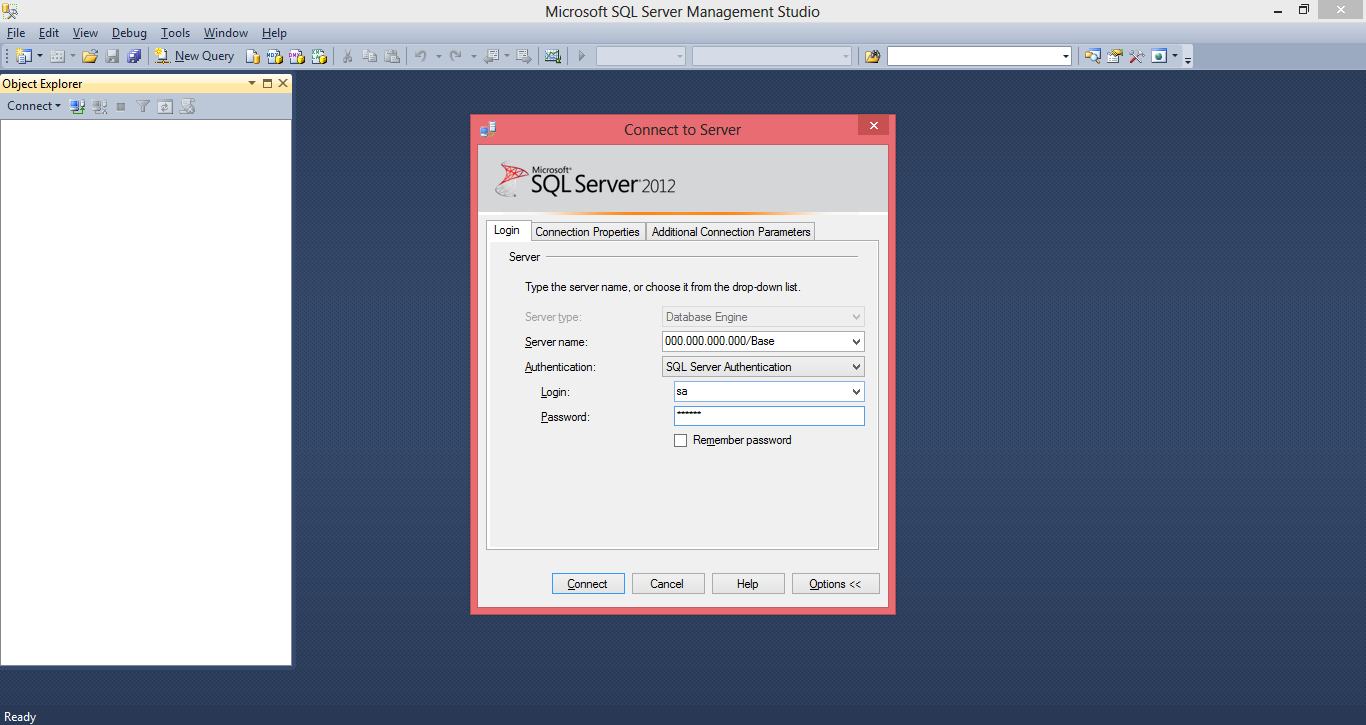This screenshot has height=725, width=1366.
Task: Open the toolbar overflow options arrow
Action: click(1188, 58)
